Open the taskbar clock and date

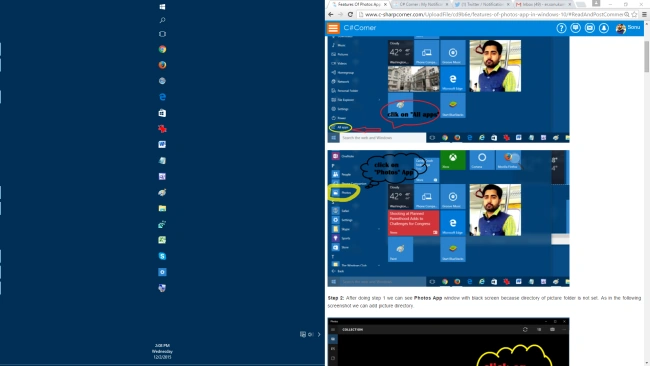click(162, 351)
